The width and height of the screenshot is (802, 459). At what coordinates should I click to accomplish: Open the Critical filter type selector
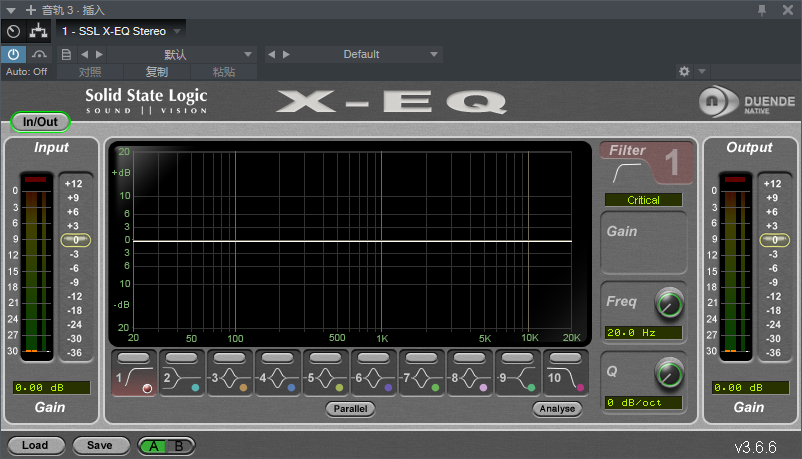click(643, 200)
